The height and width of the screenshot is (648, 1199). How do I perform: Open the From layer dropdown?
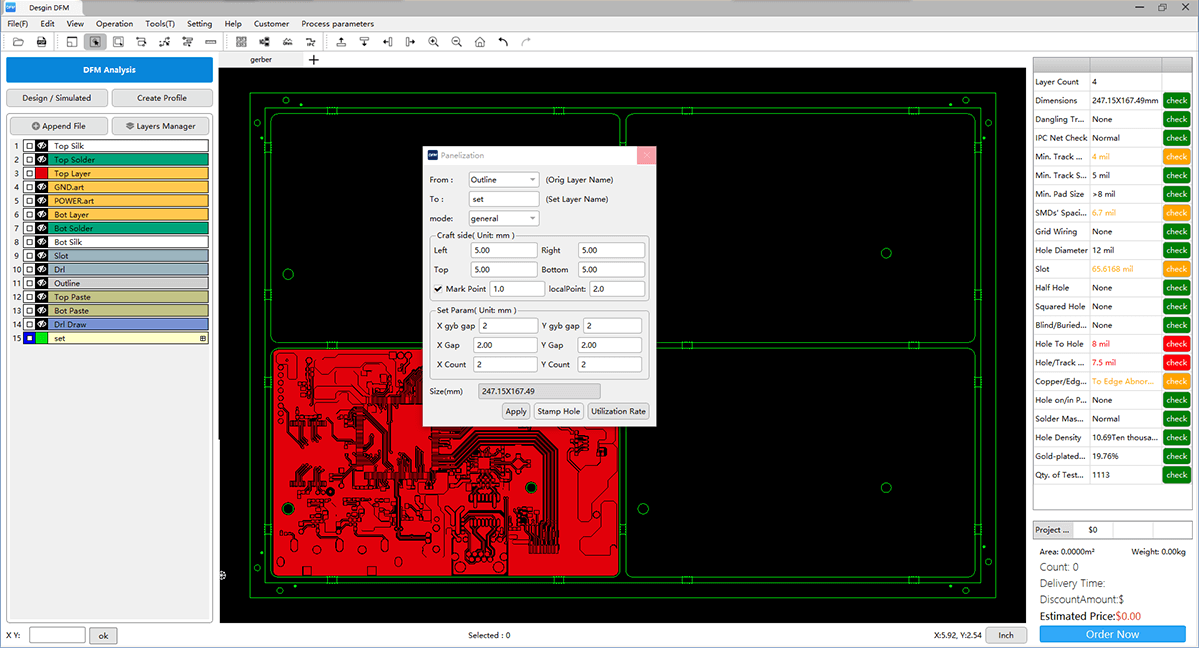[504, 180]
